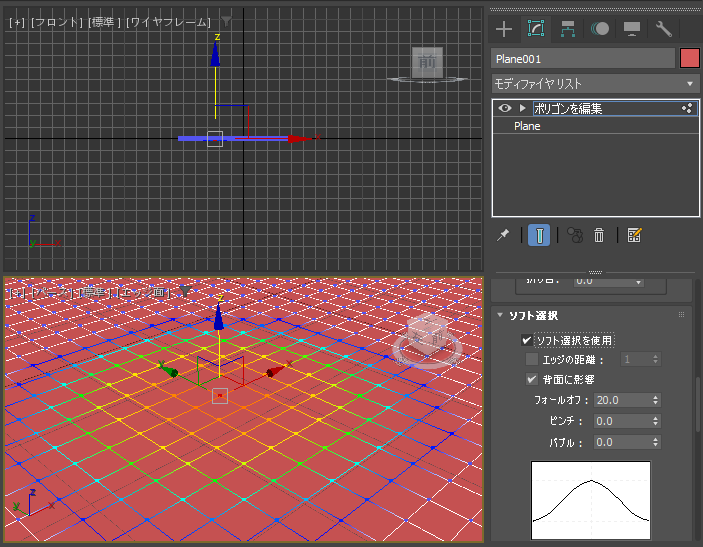Click make unique icon
This screenshot has width=703, height=547.
pyautogui.click(x=575, y=235)
